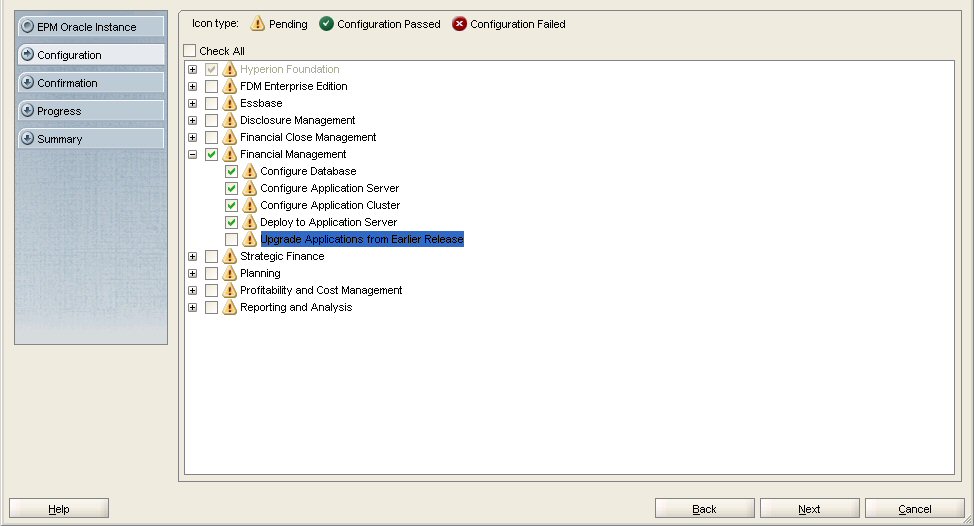Expand the FDM Enterprise Edition node
The height and width of the screenshot is (526, 974).
(193, 86)
